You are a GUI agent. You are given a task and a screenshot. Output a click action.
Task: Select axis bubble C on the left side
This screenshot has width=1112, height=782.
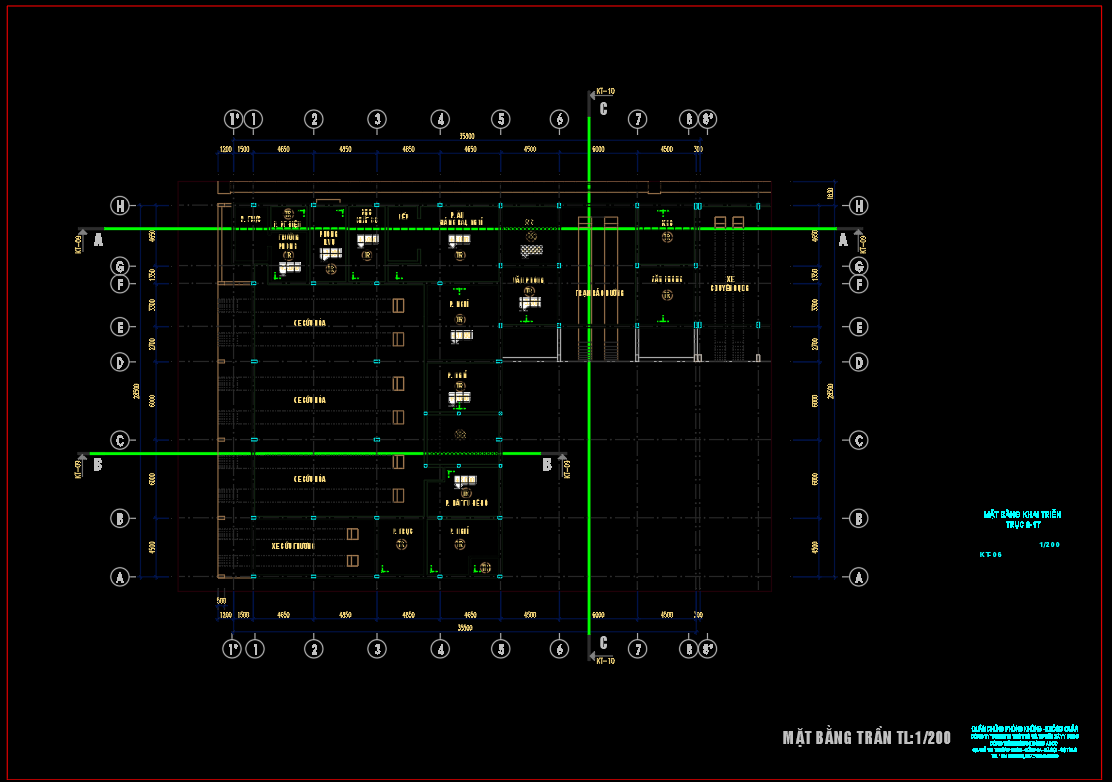(x=120, y=440)
